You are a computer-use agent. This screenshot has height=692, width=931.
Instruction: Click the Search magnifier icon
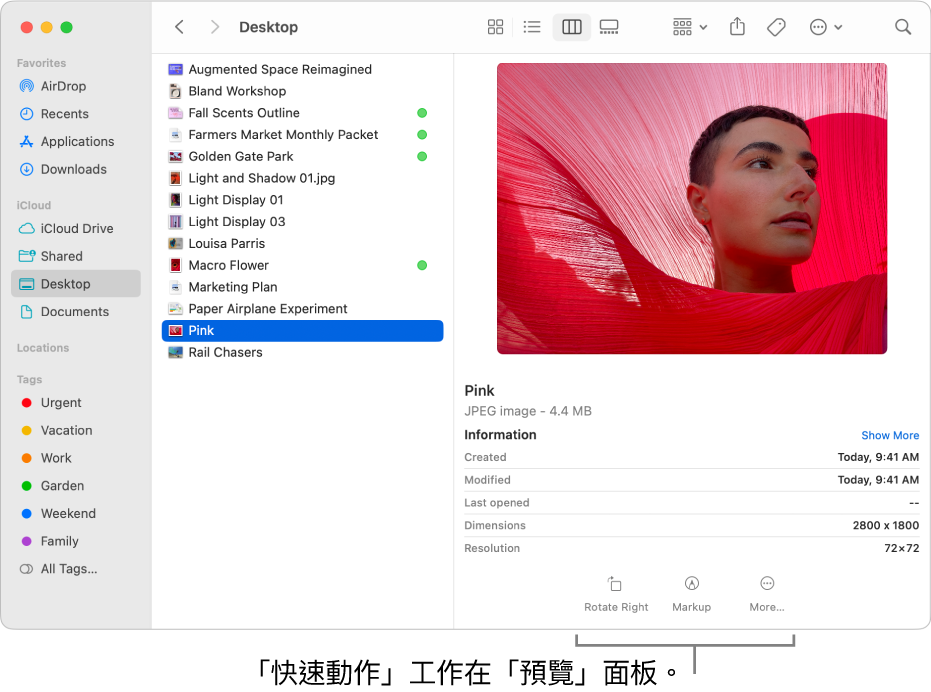click(902, 27)
